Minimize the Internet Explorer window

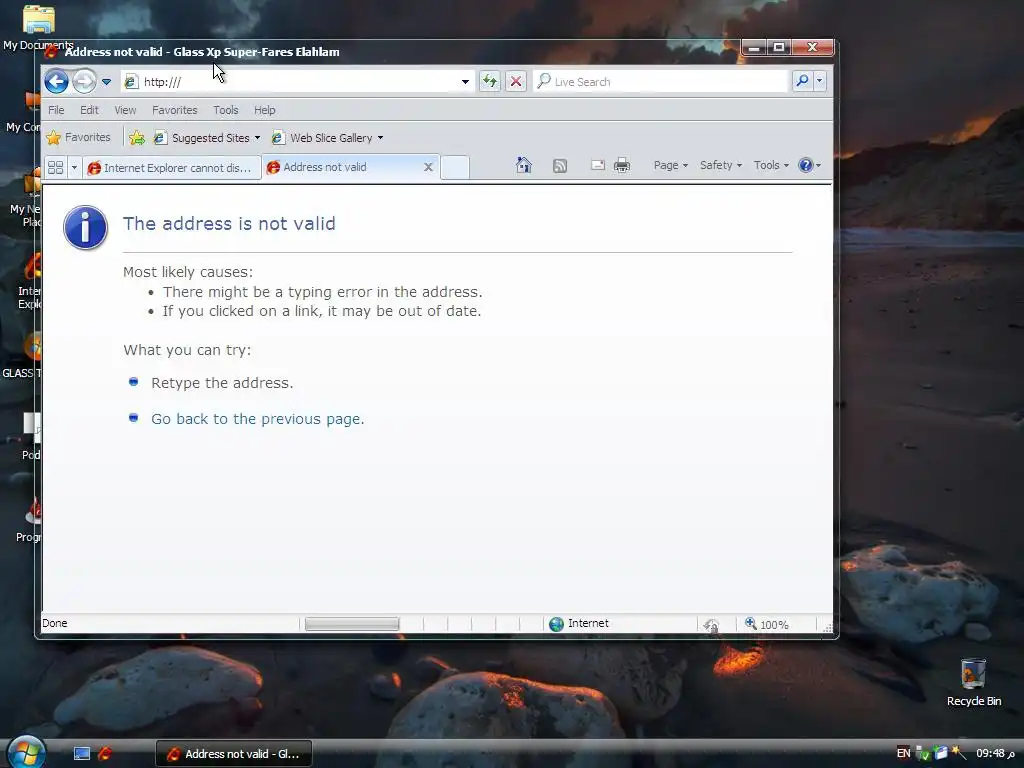tap(754, 47)
